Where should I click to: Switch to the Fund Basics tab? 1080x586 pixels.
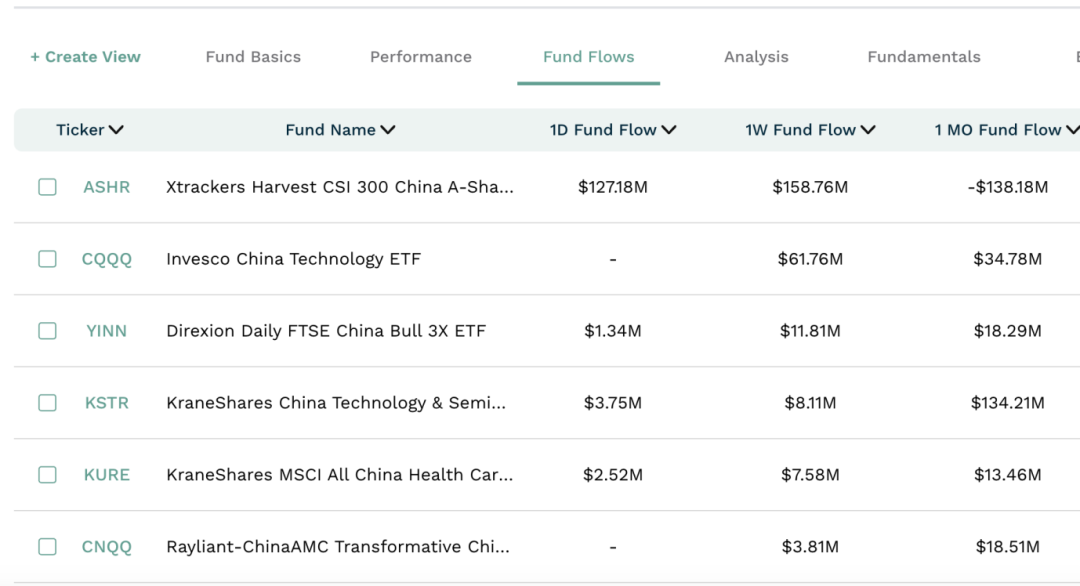tap(253, 57)
